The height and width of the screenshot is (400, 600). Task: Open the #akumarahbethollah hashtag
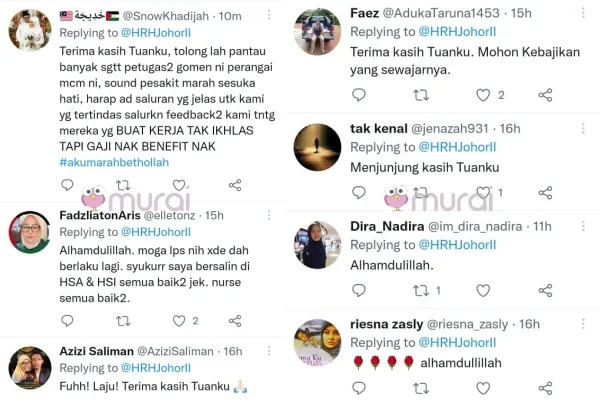(x=114, y=162)
